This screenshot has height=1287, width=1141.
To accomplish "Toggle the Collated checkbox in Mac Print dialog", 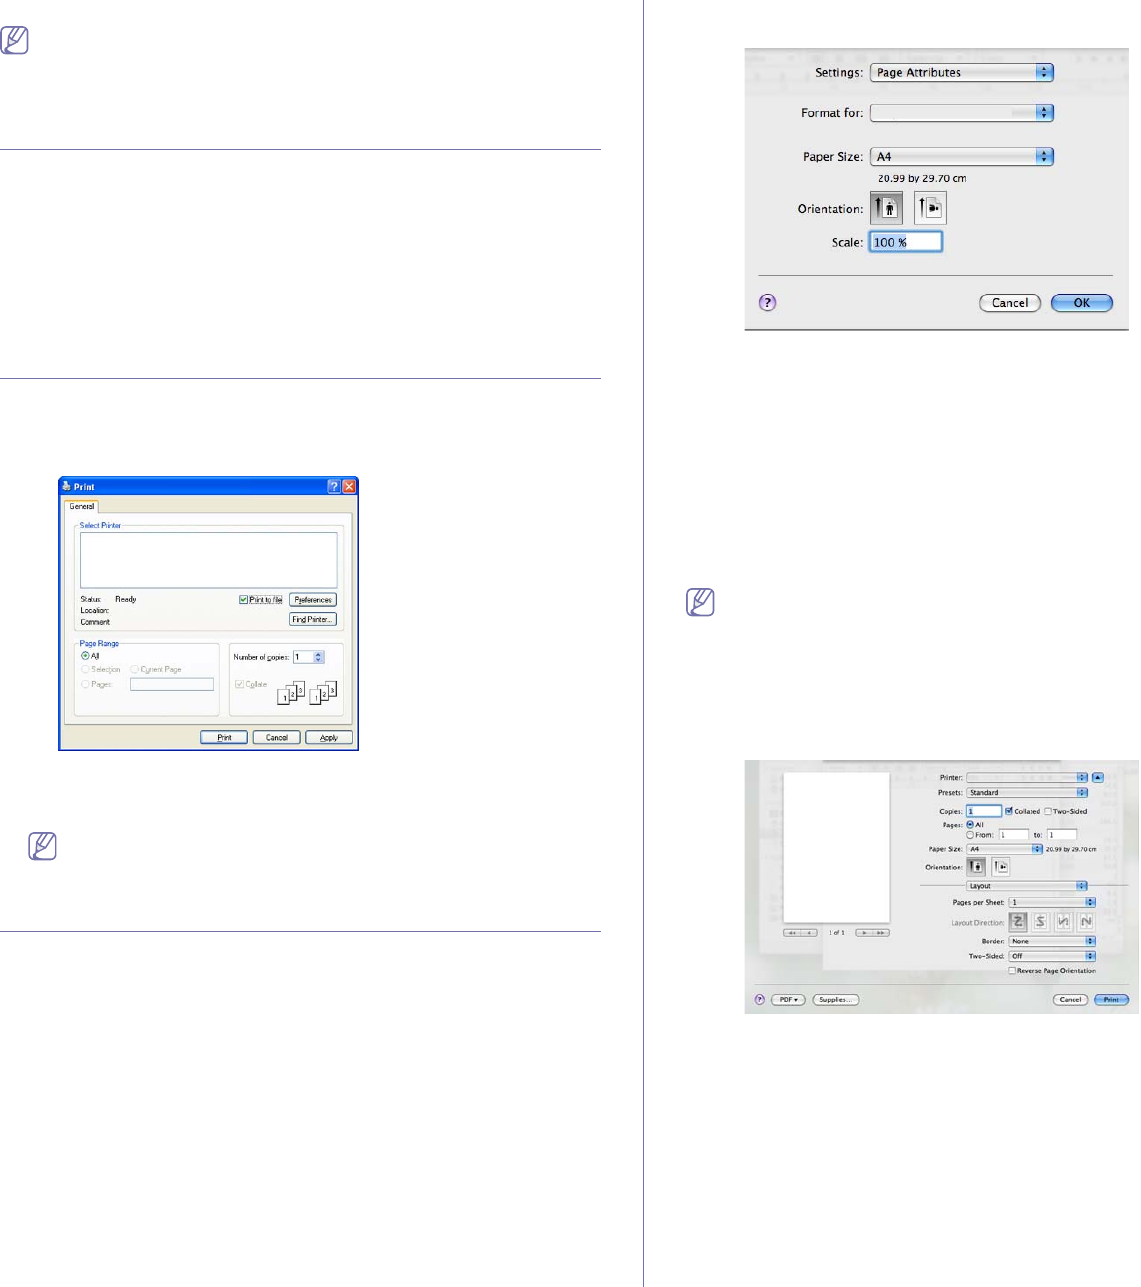I will pyautogui.click(x=1009, y=811).
